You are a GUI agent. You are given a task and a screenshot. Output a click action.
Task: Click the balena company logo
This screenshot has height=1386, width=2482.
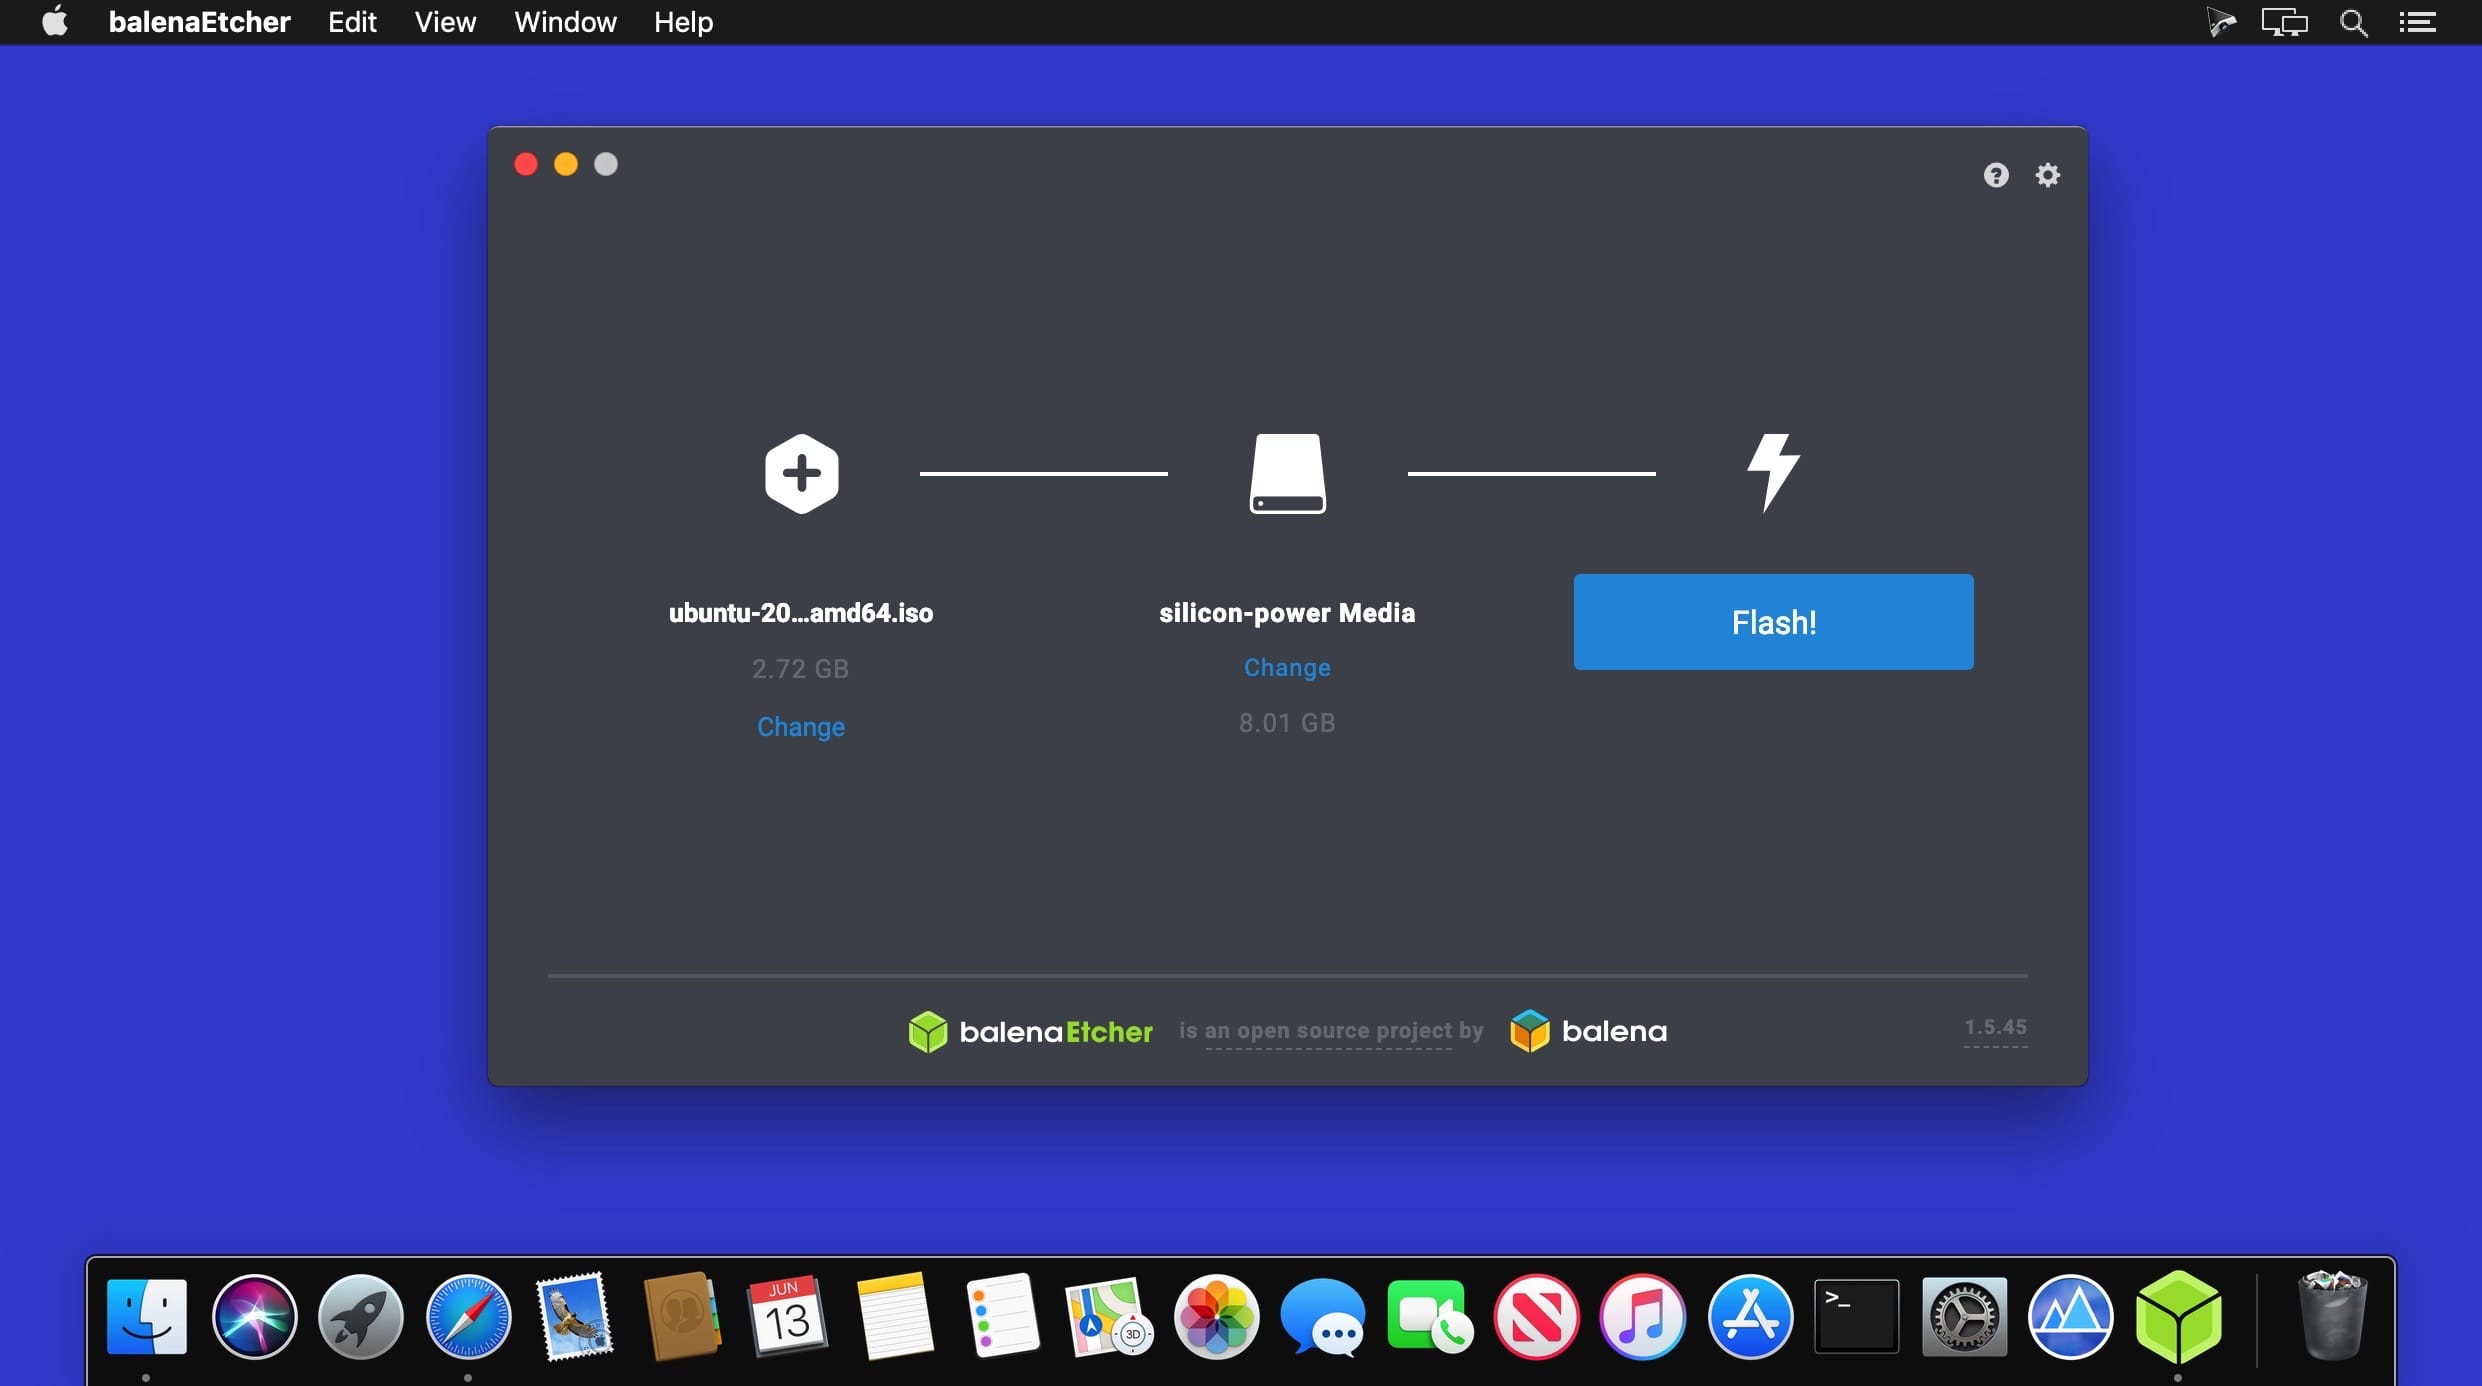1588,1031
